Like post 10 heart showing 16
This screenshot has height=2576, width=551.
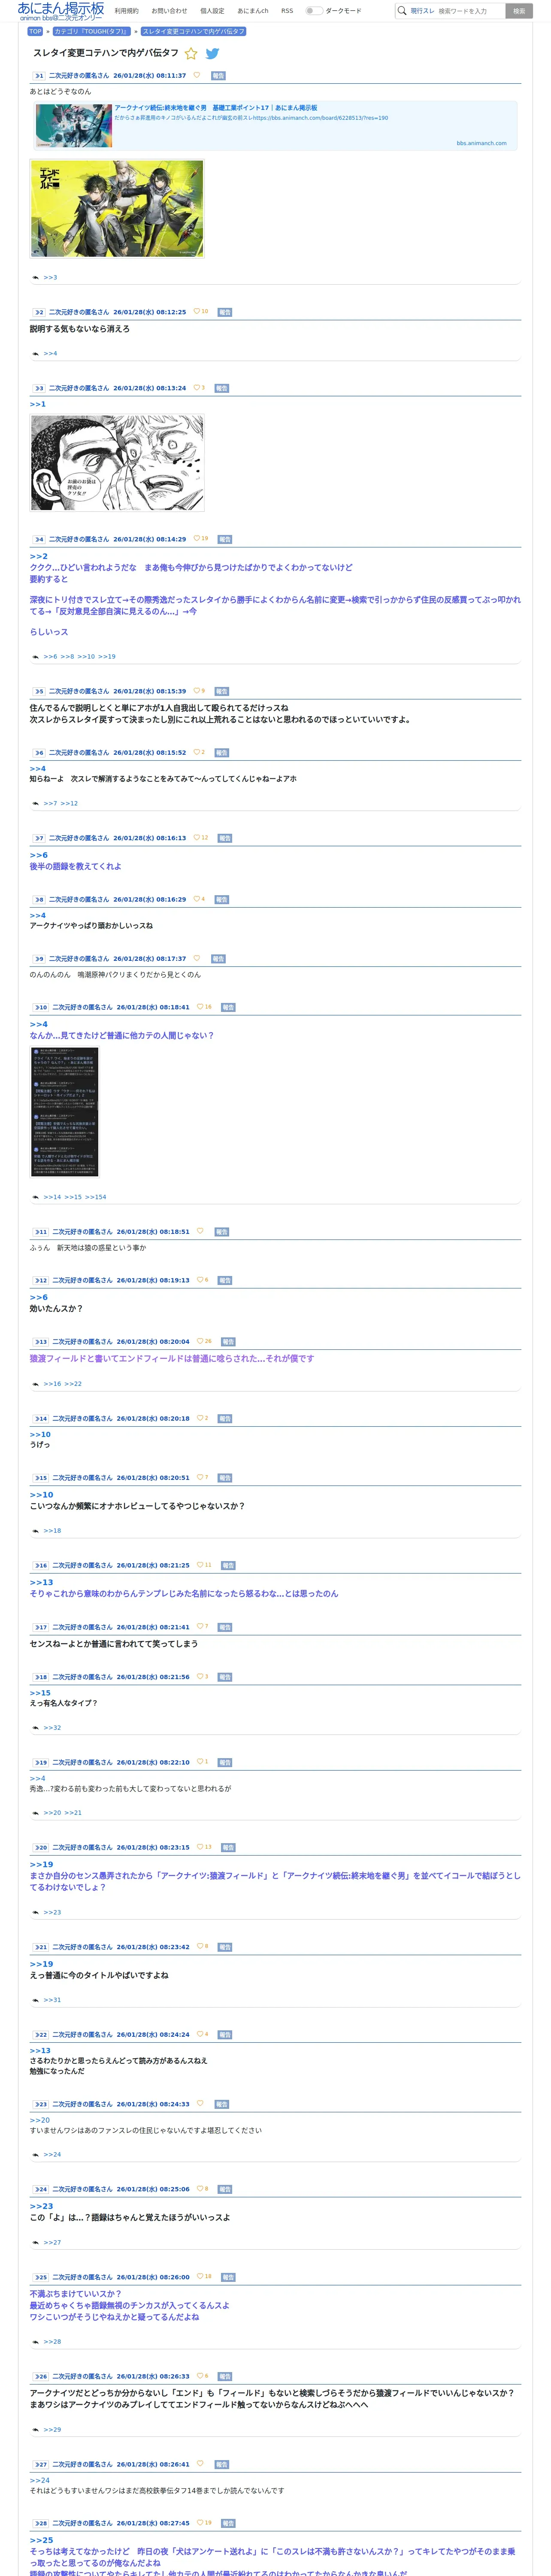[x=200, y=1006]
